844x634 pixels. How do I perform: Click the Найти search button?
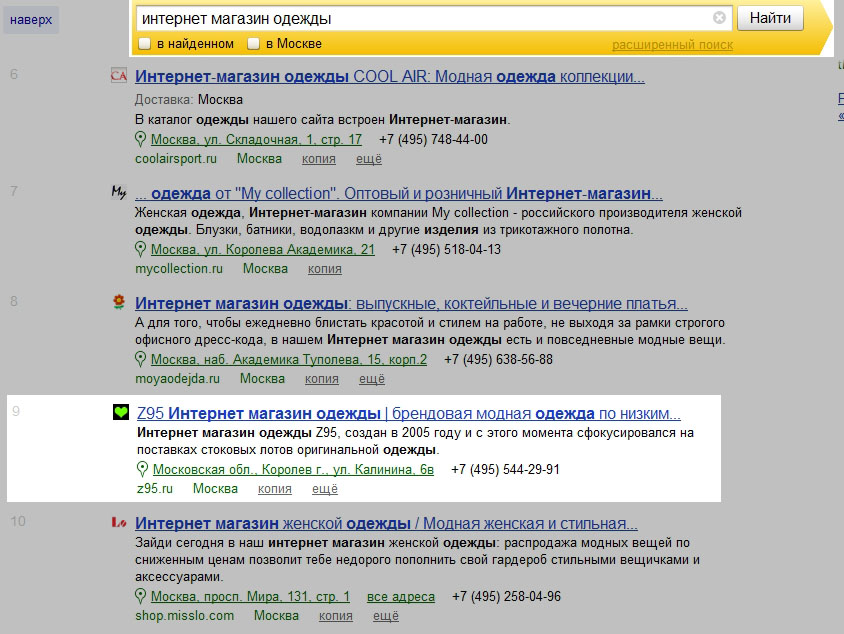pyautogui.click(x=770, y=18)
